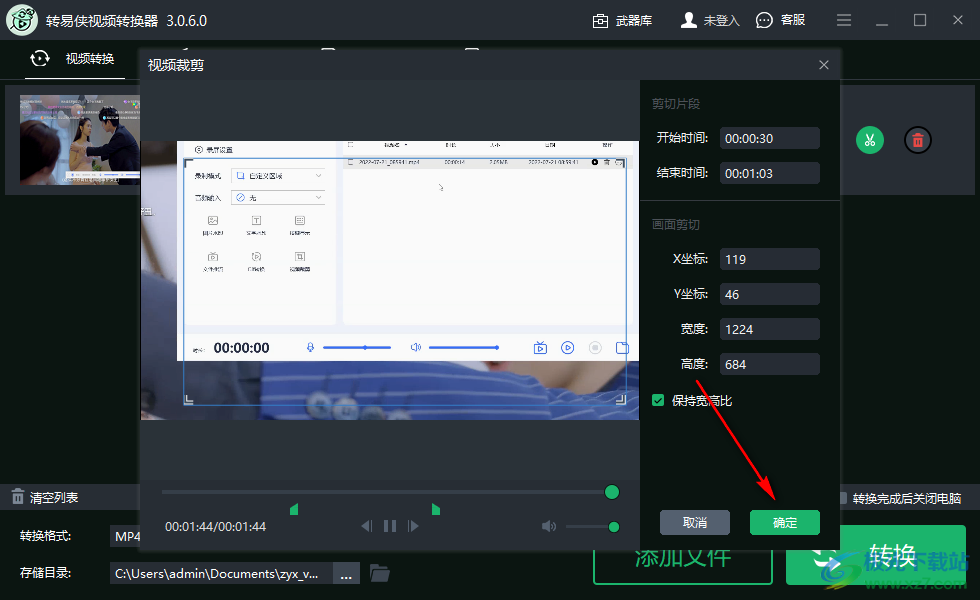980x600 pixels.
Task: Click the 剪切片段 section label
Action: pos(676,104)
